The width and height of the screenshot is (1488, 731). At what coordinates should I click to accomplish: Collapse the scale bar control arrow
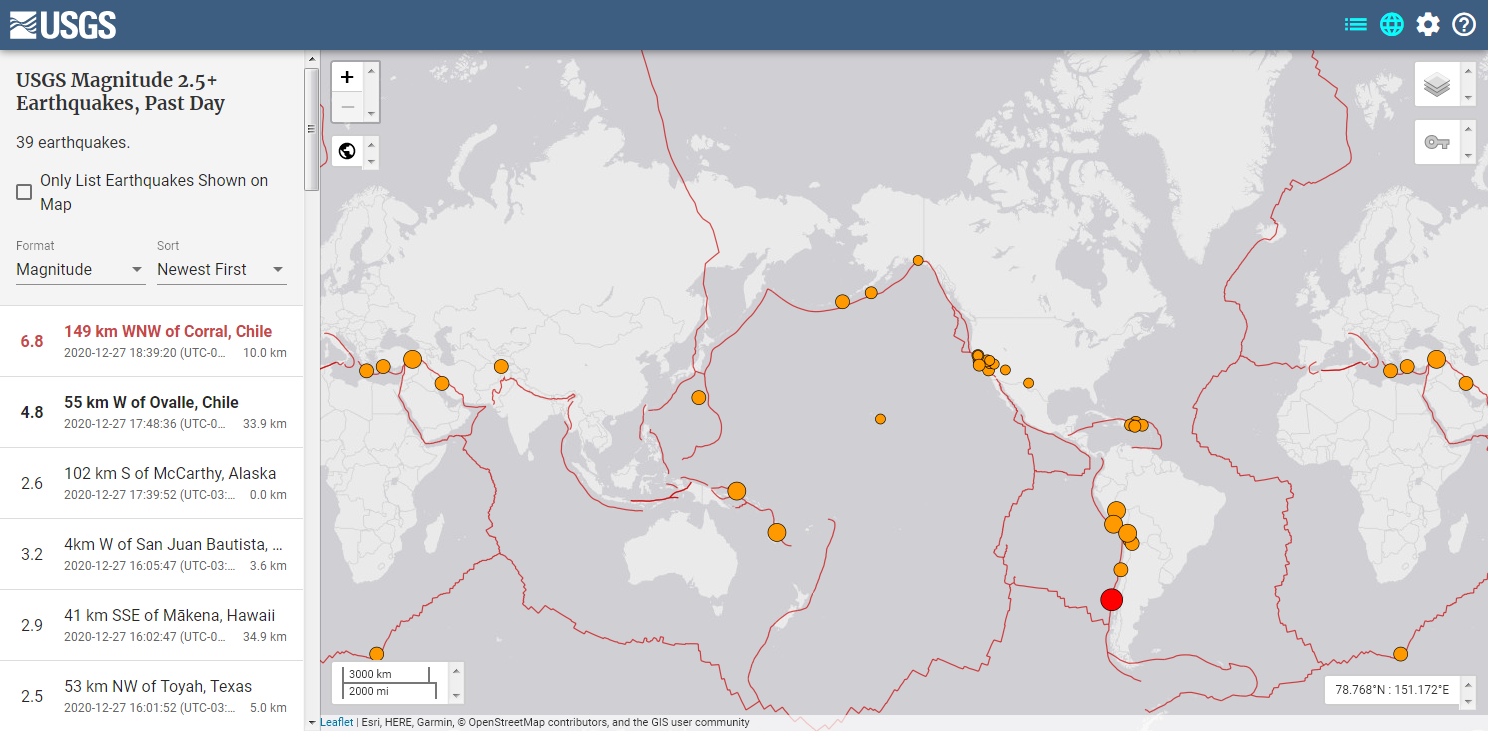coord(456,672)
